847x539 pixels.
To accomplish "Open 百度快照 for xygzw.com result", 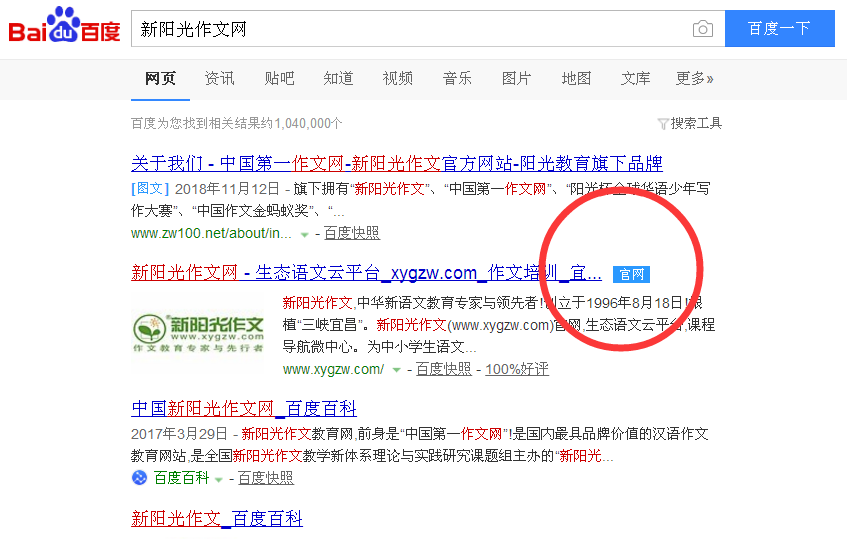I will click(443, 369).
